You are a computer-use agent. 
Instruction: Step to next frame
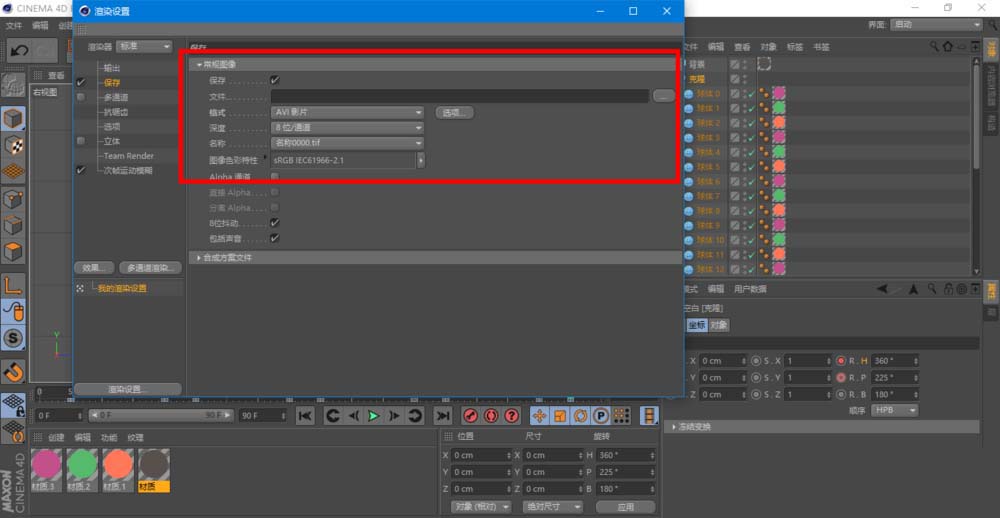tap(394, 416)
